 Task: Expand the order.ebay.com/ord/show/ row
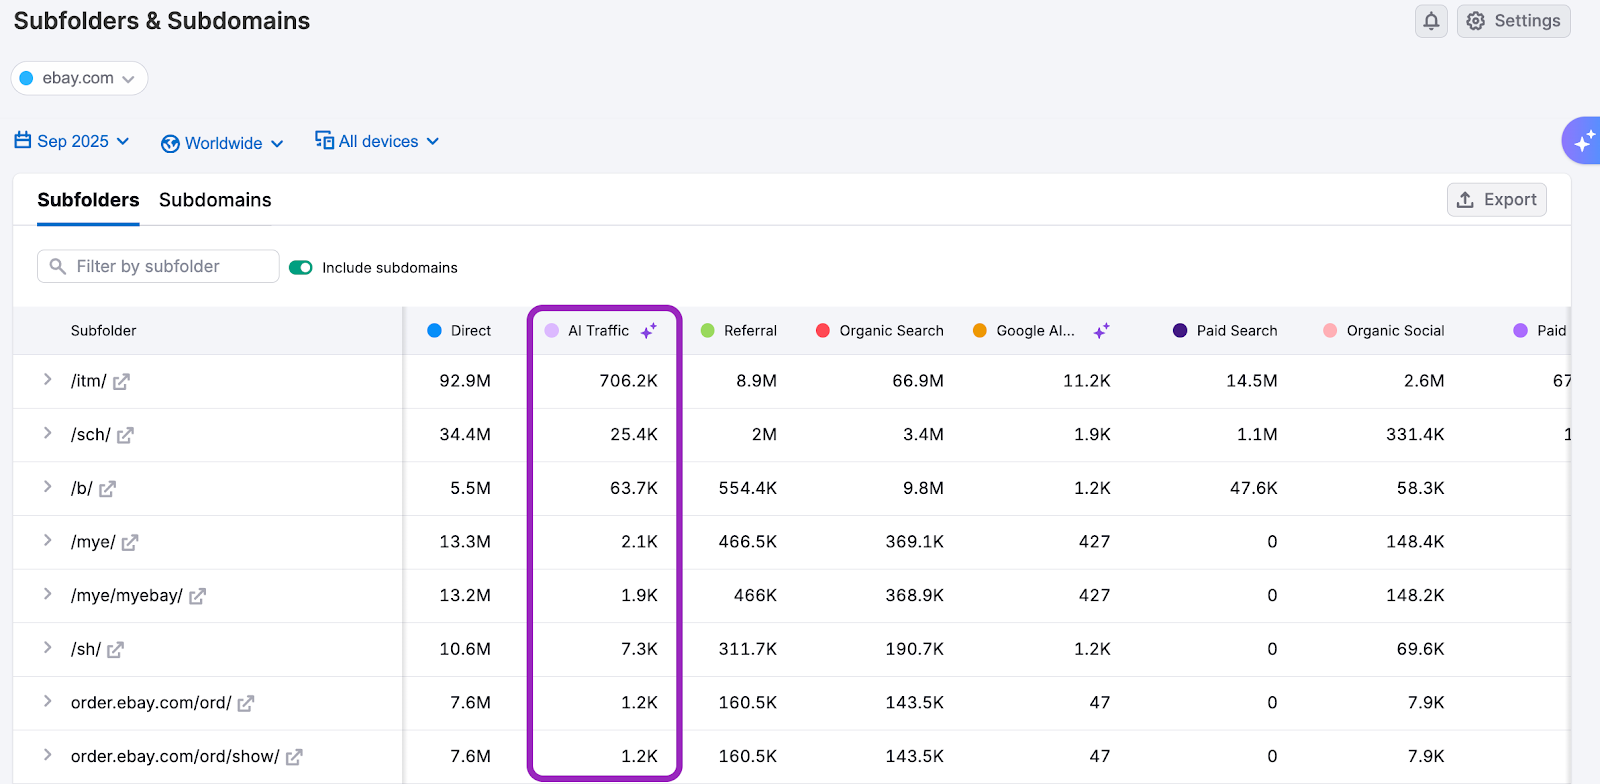(47, 756)
